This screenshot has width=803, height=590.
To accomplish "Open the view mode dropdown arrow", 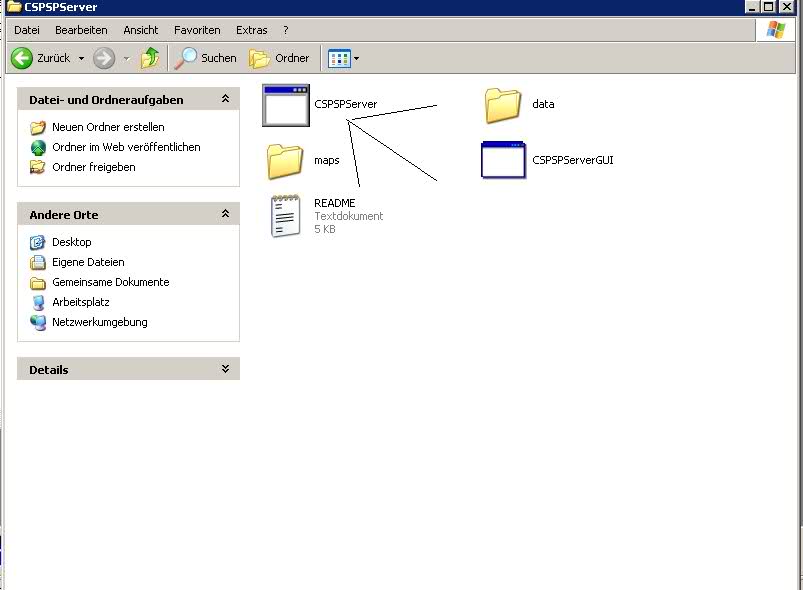I will click(356, 58).
